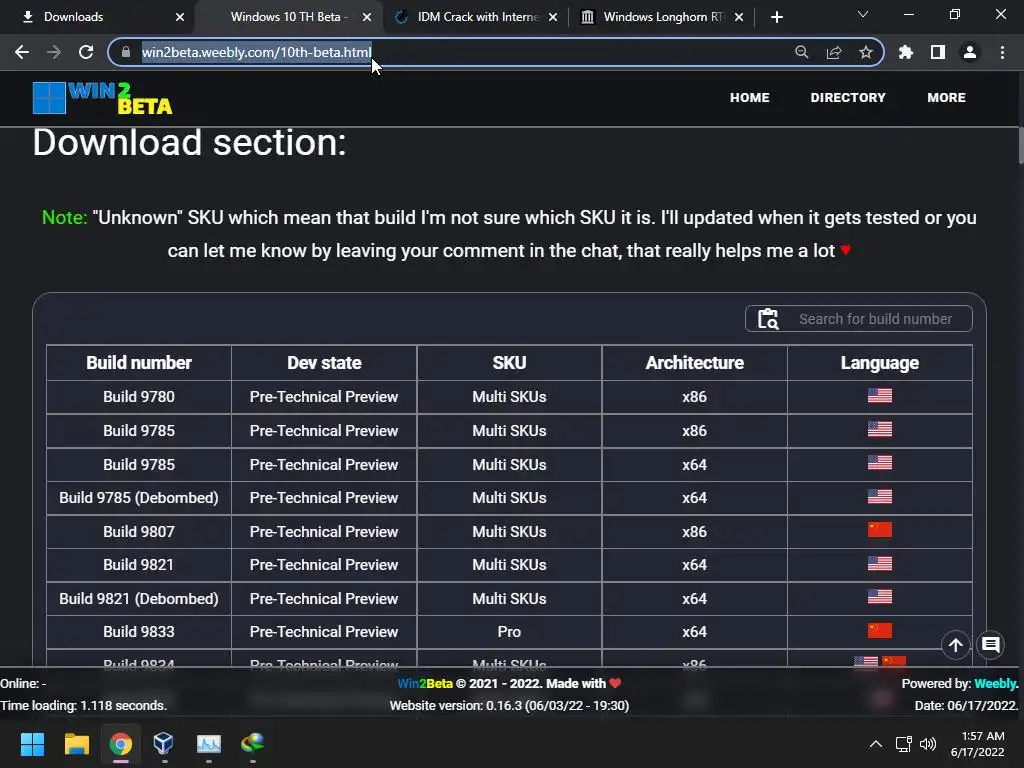
Task: Click the Language column header
Action: [x=880, y=363]
